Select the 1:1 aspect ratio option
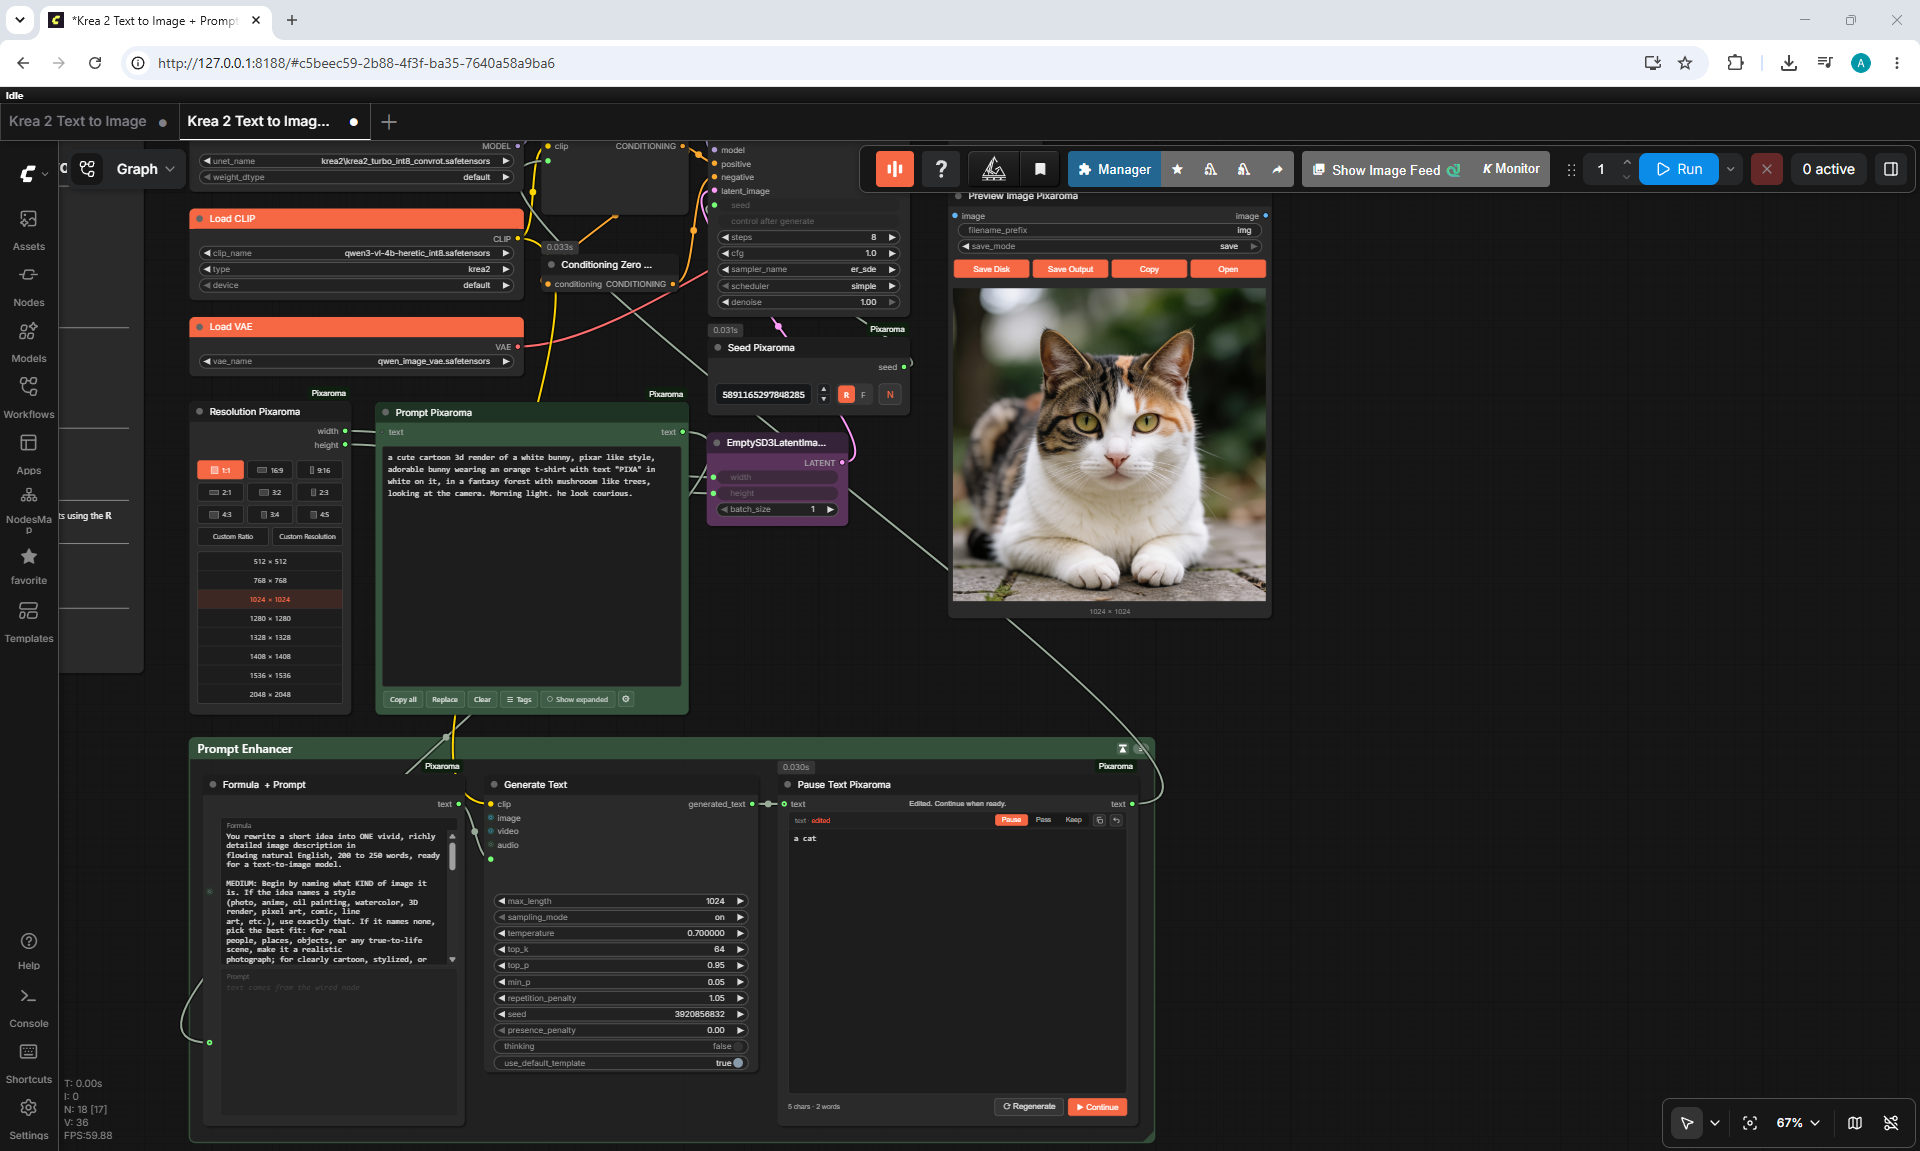Viewport: 1920px width, 1151px height. click(x=221, y=470)
